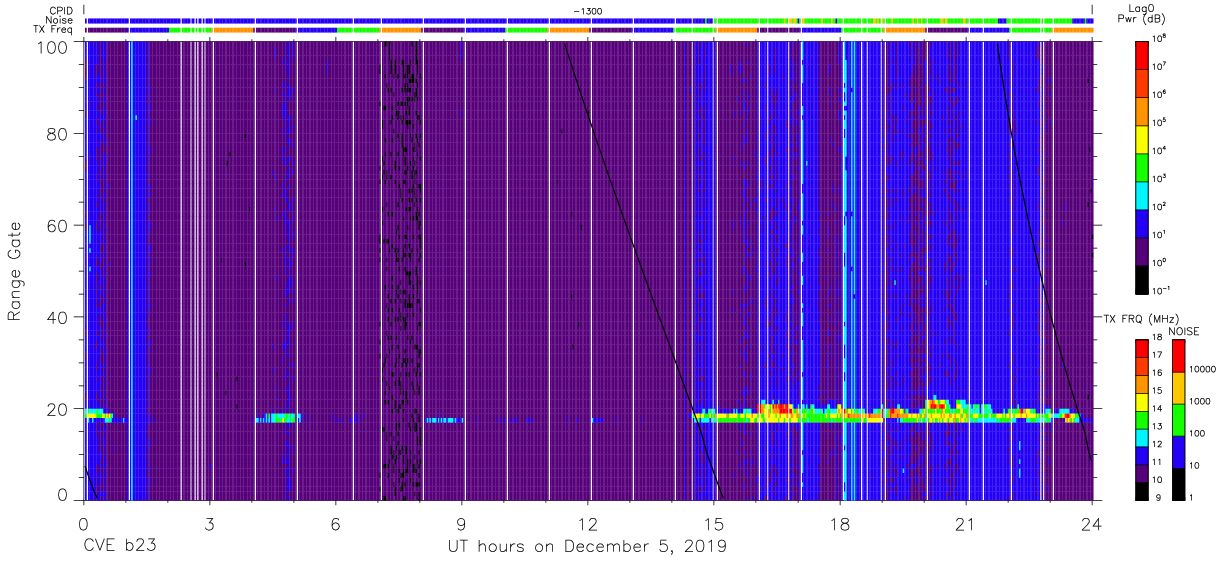The image size is (1228, 567).
Task: Click the 'Range Gate' y-axis title
Action: (15, 271)
